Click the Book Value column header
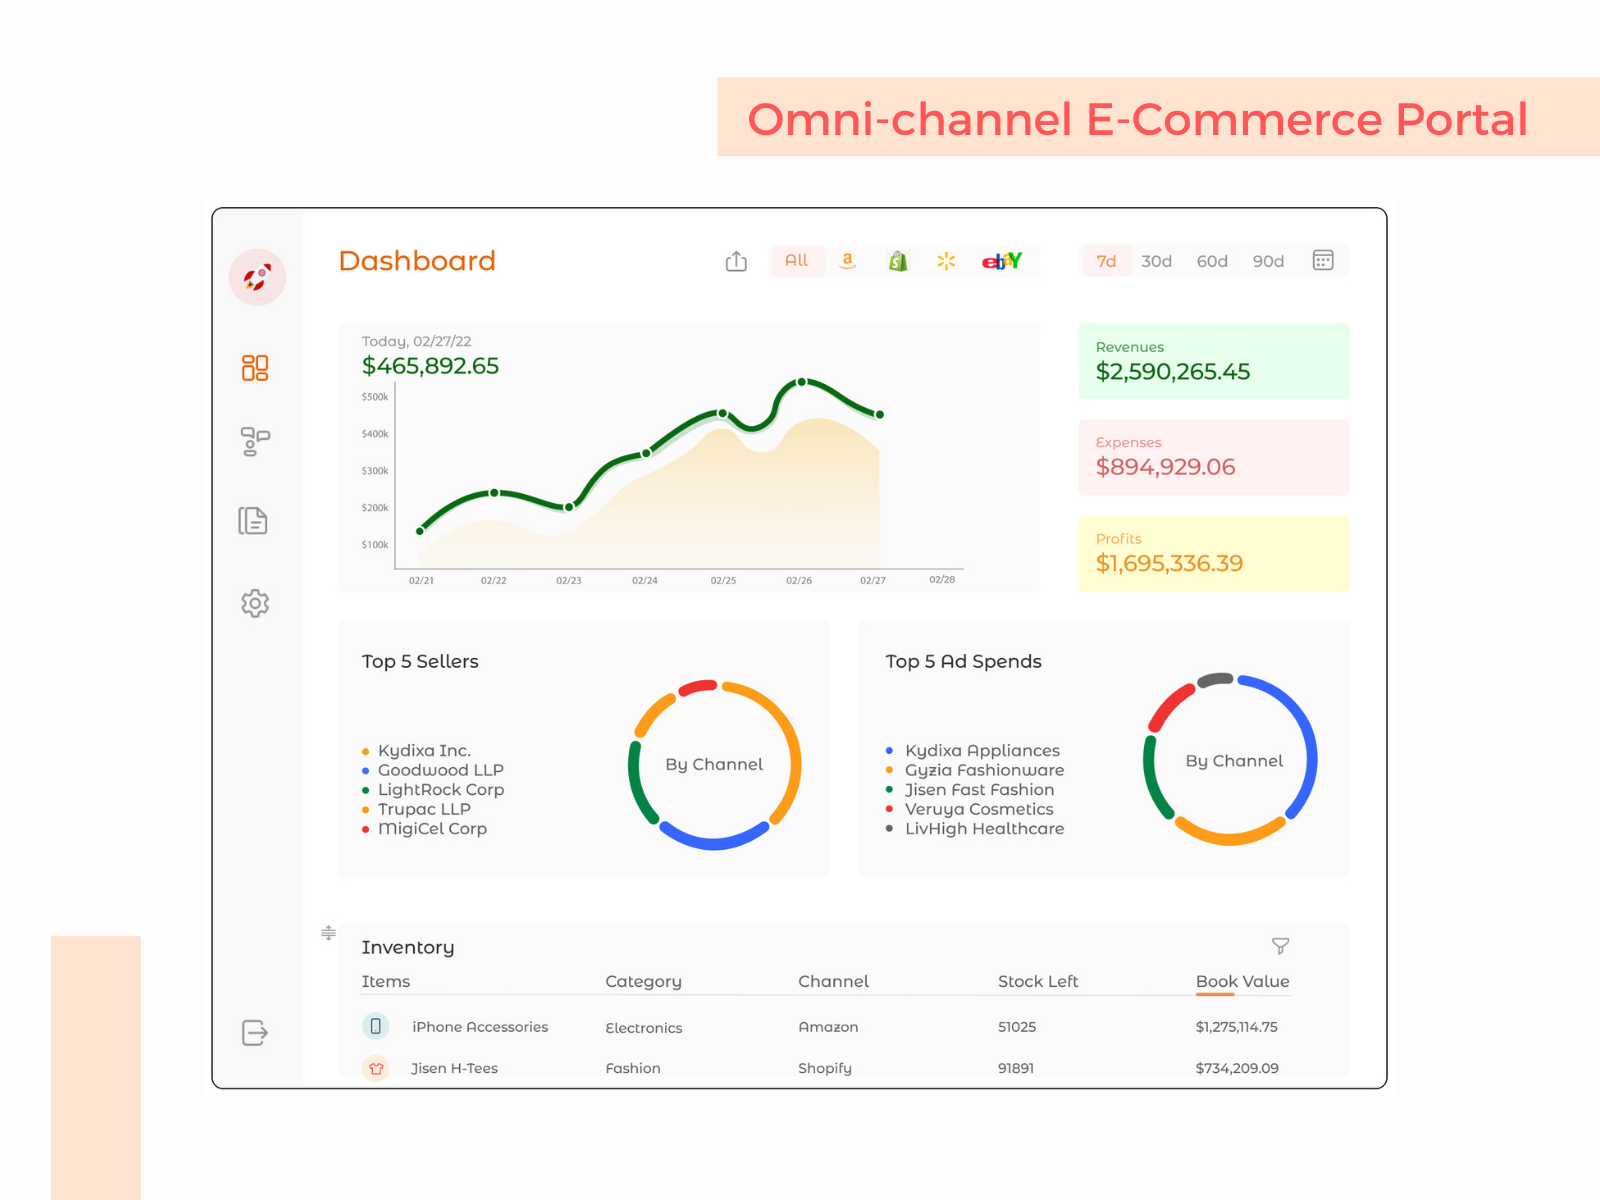Viewport: 1600px width, 1200px height. tap(1242, 981)
